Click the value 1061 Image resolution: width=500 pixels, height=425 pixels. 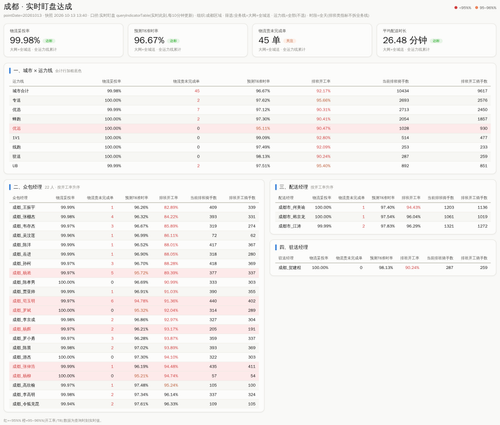pyautogui.click(x=449, y=217)
